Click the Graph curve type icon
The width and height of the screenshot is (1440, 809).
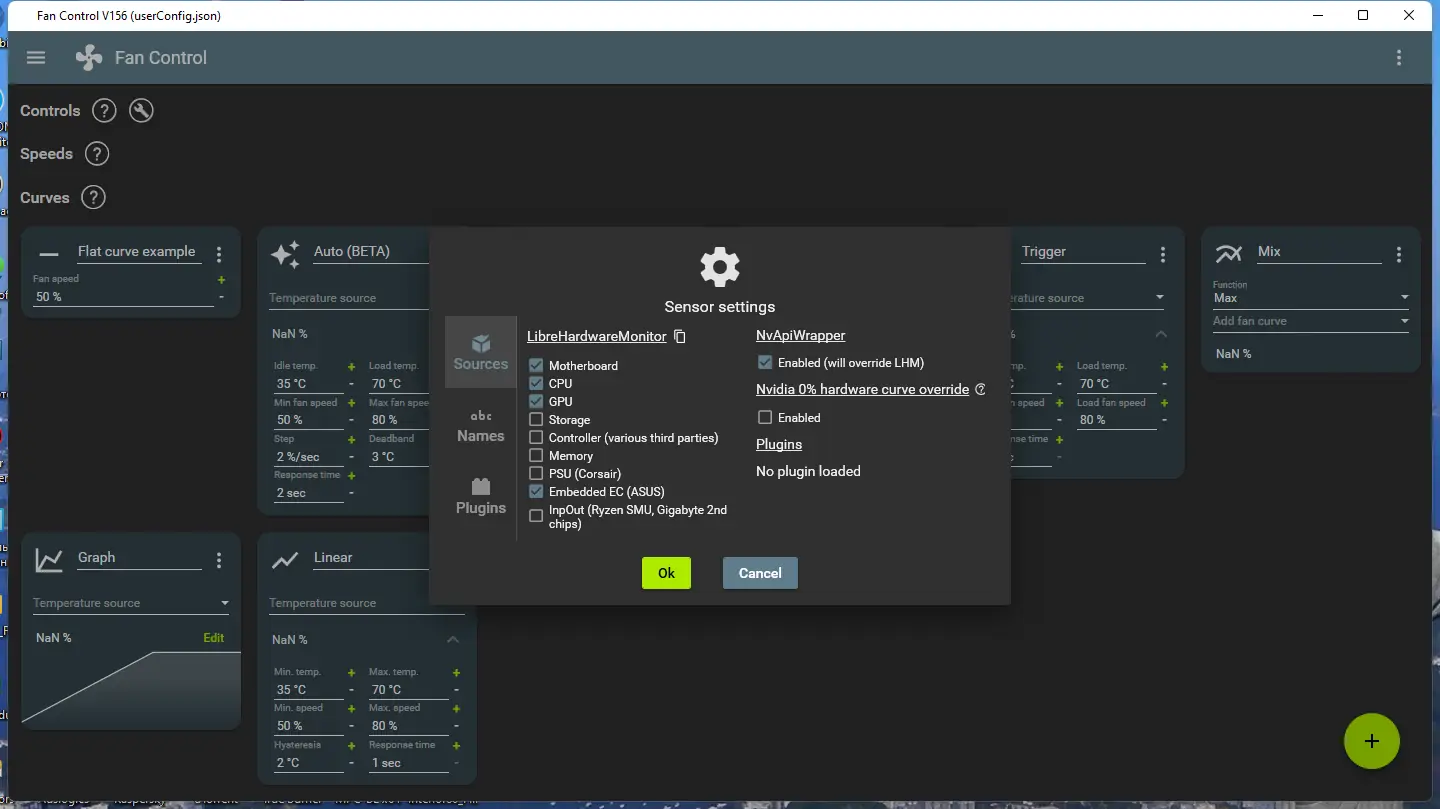49,560
